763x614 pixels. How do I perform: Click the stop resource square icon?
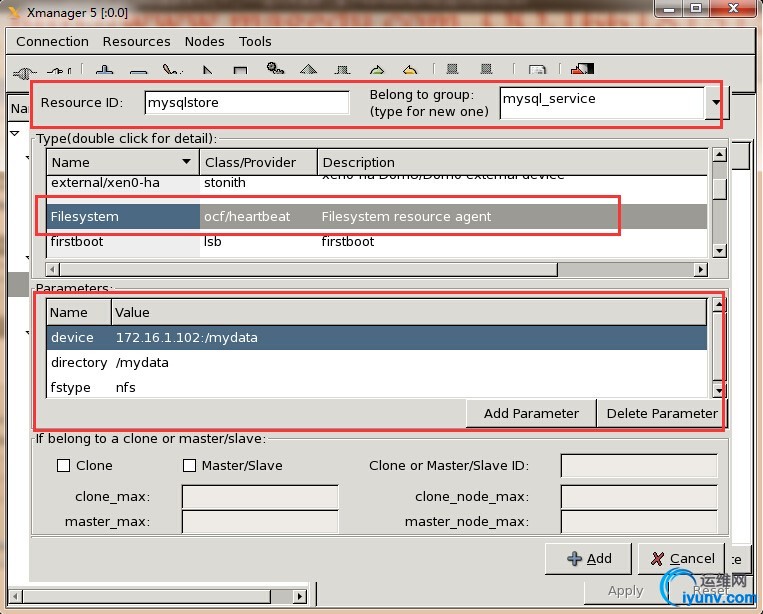[x=240, y=71]
